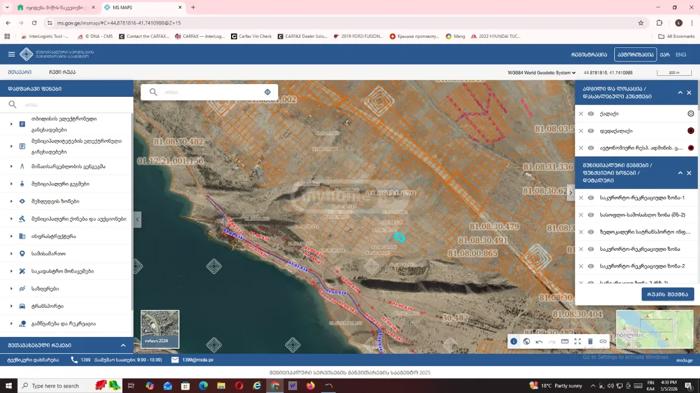Remove the '(ზზ-2)' layer using its X icon
Viewport: 700px width, 393px height.
581,215
